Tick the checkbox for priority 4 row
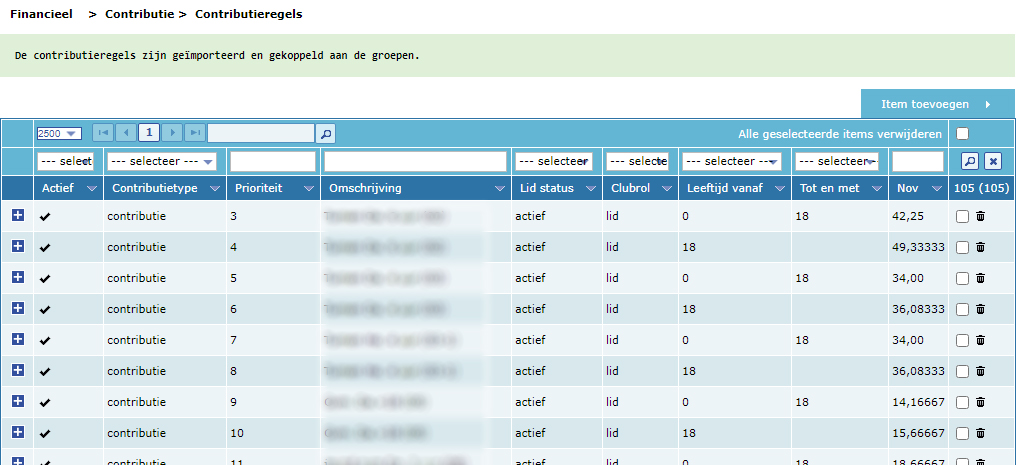Viewport: 1018px width, 465px height. [x=962, y=248]
